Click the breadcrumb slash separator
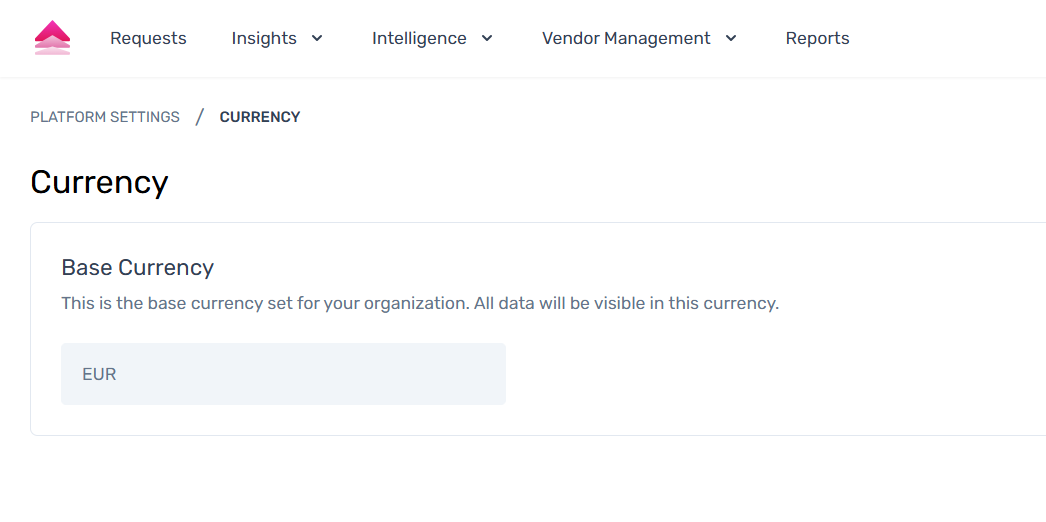Viewport: 1046px width, 522px height. click(199, 117)
